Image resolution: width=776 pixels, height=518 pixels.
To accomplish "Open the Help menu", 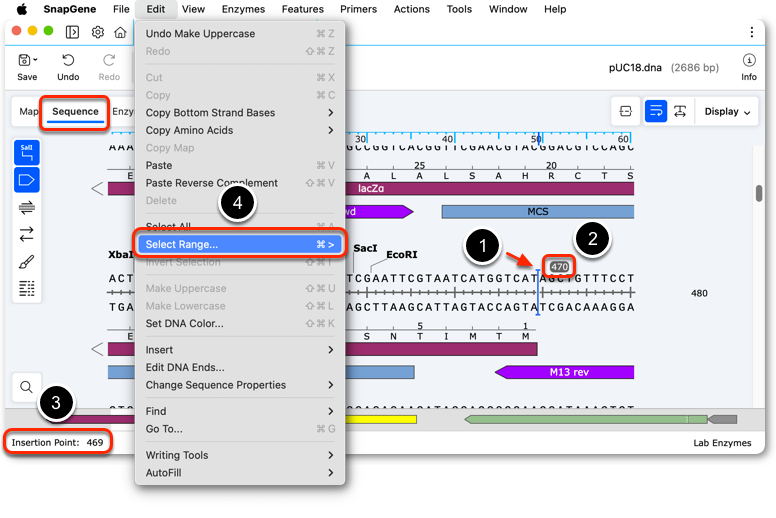I will (x=555, y=9).
